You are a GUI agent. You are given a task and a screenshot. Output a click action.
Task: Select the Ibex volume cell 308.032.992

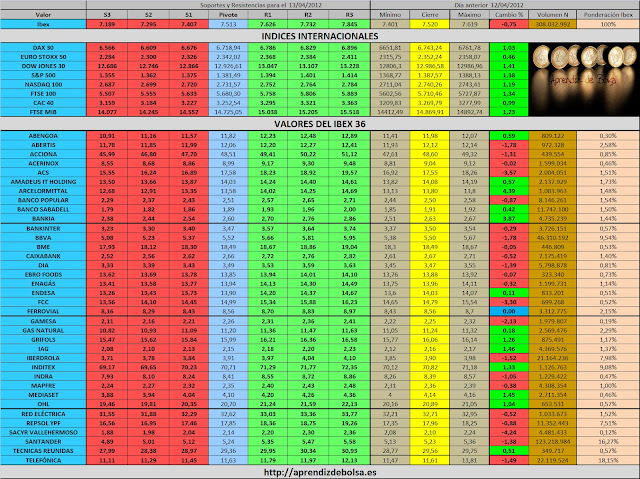coord(553,24)
